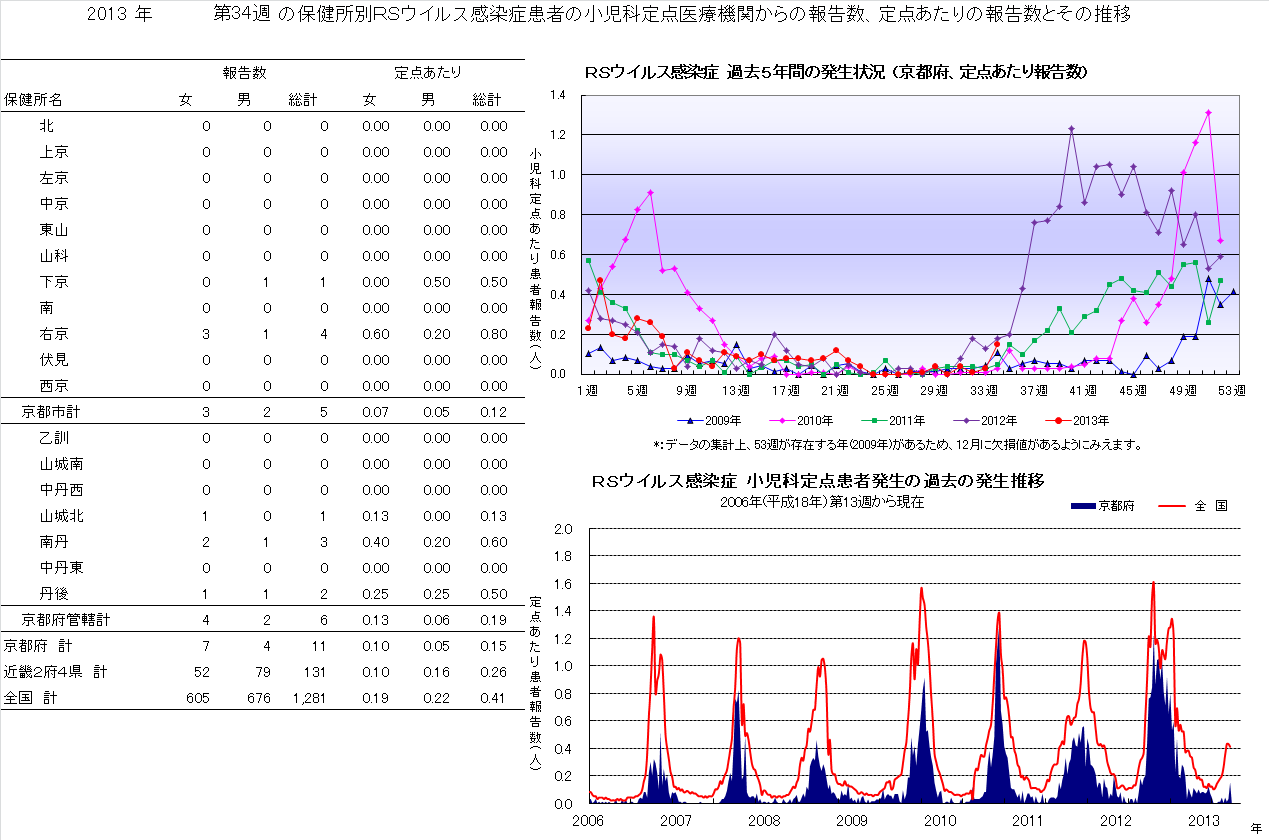Click the 近畿2府4県 計 row label
The height and width of the screenshot is (840, 1269).
pos(55,672)
